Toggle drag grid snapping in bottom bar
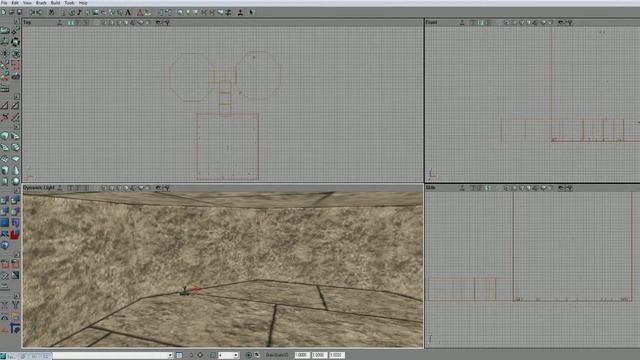Screen dimensions: 640x360 pos(213,356)
